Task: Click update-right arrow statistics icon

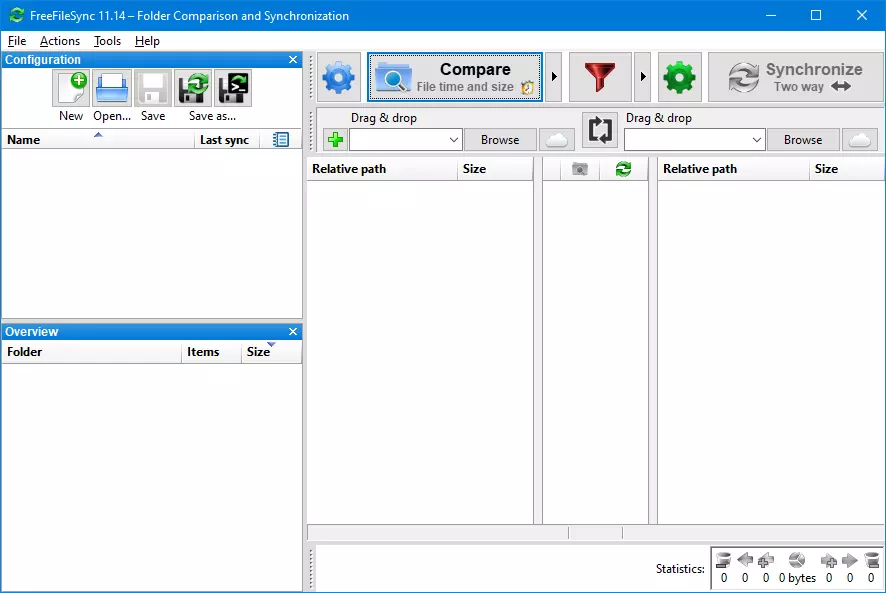Action: (850, 560)
